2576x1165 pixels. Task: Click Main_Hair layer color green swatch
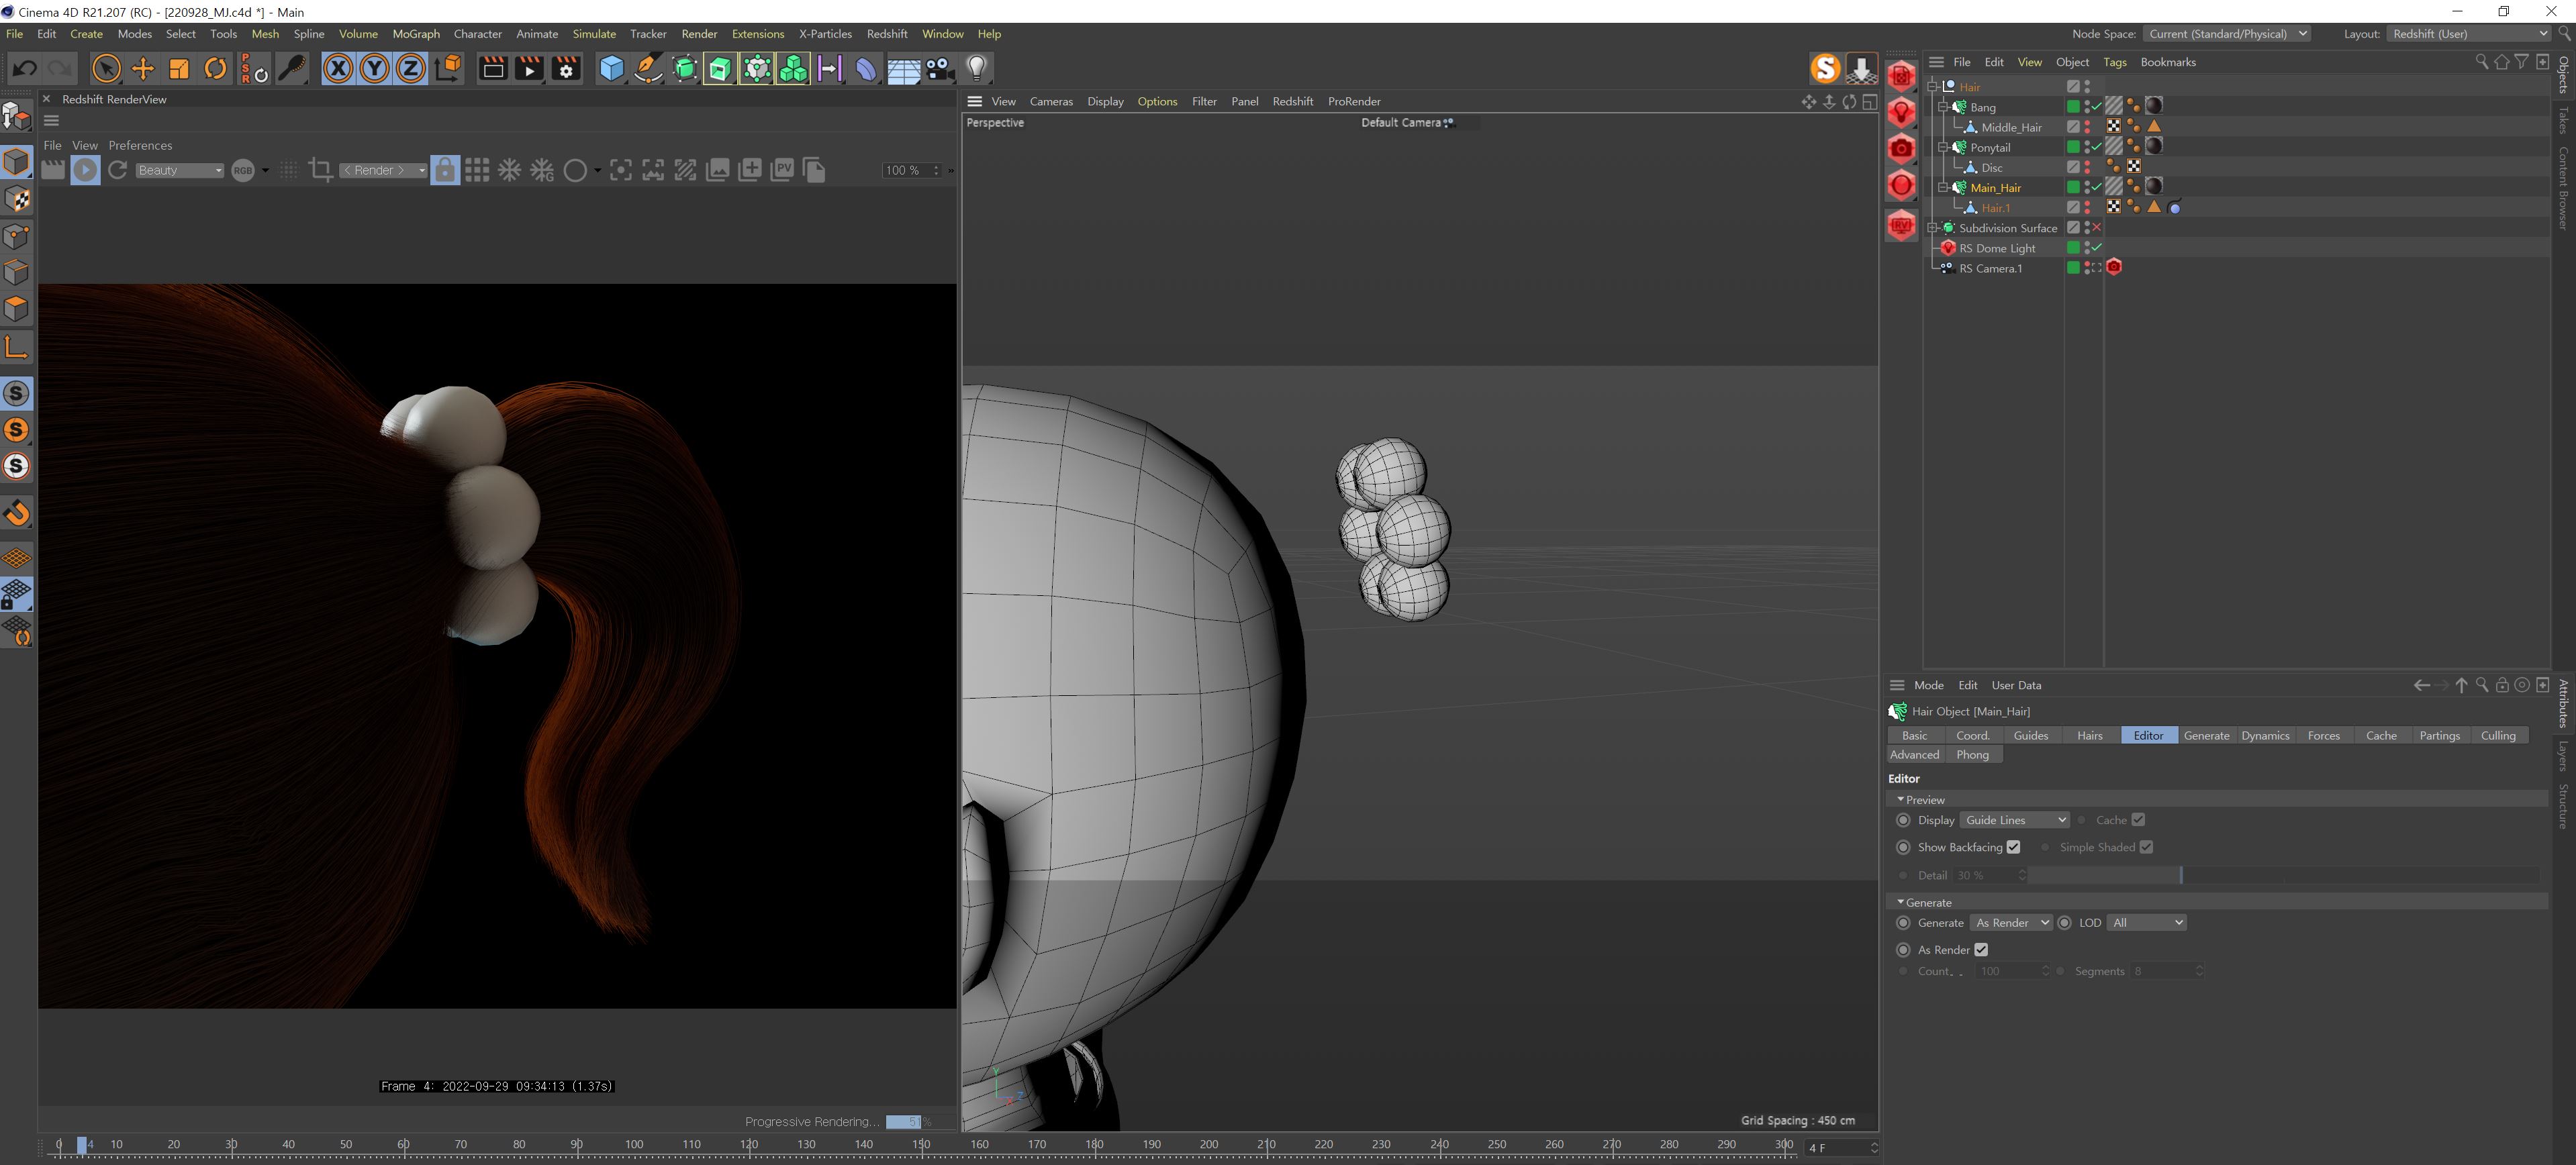coord(2073,187)
